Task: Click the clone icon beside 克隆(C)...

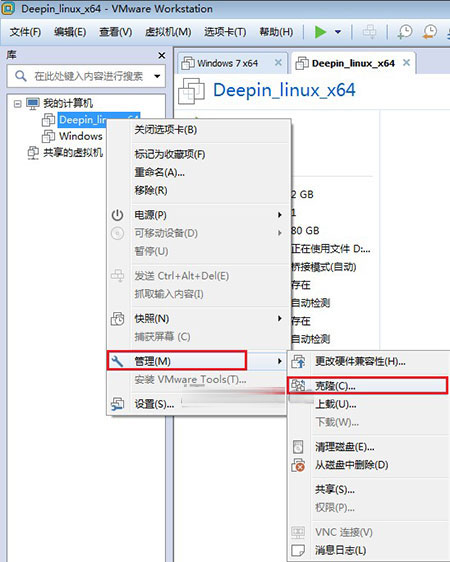Action: pos(298,386)
